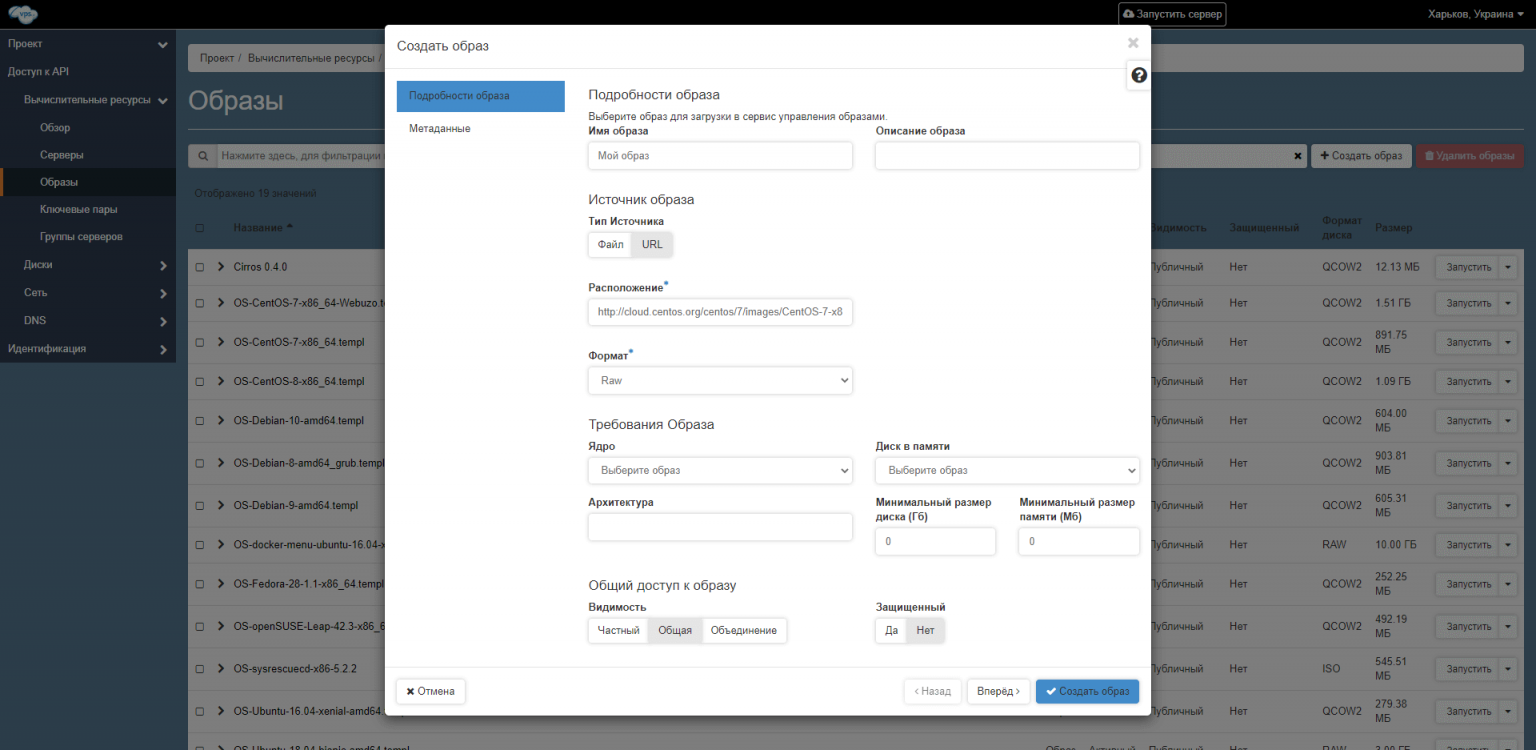Click the Удалить образы button
1536x750 pixels.
pyautogui.click(x=1469, y=156)
